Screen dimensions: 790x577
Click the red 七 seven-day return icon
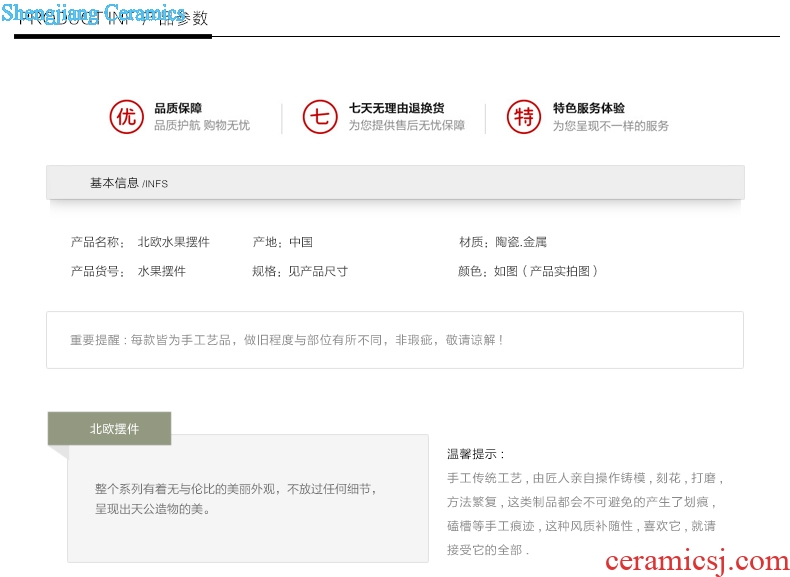point(320,117)
